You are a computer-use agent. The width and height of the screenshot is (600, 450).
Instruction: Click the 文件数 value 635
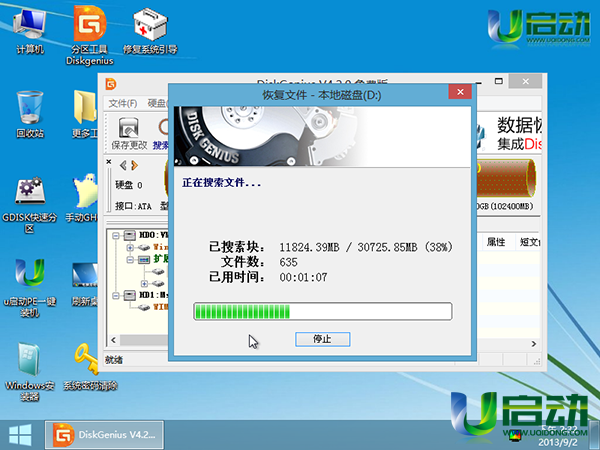(289, 262)
